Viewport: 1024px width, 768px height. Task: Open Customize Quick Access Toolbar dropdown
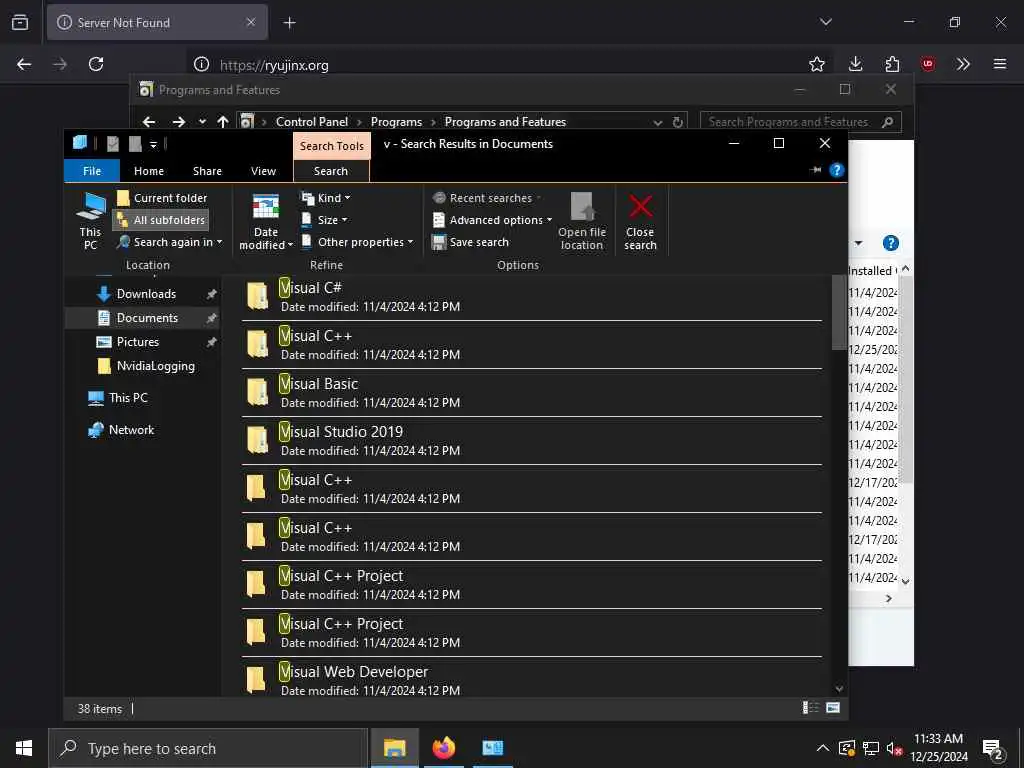(153, 144)
